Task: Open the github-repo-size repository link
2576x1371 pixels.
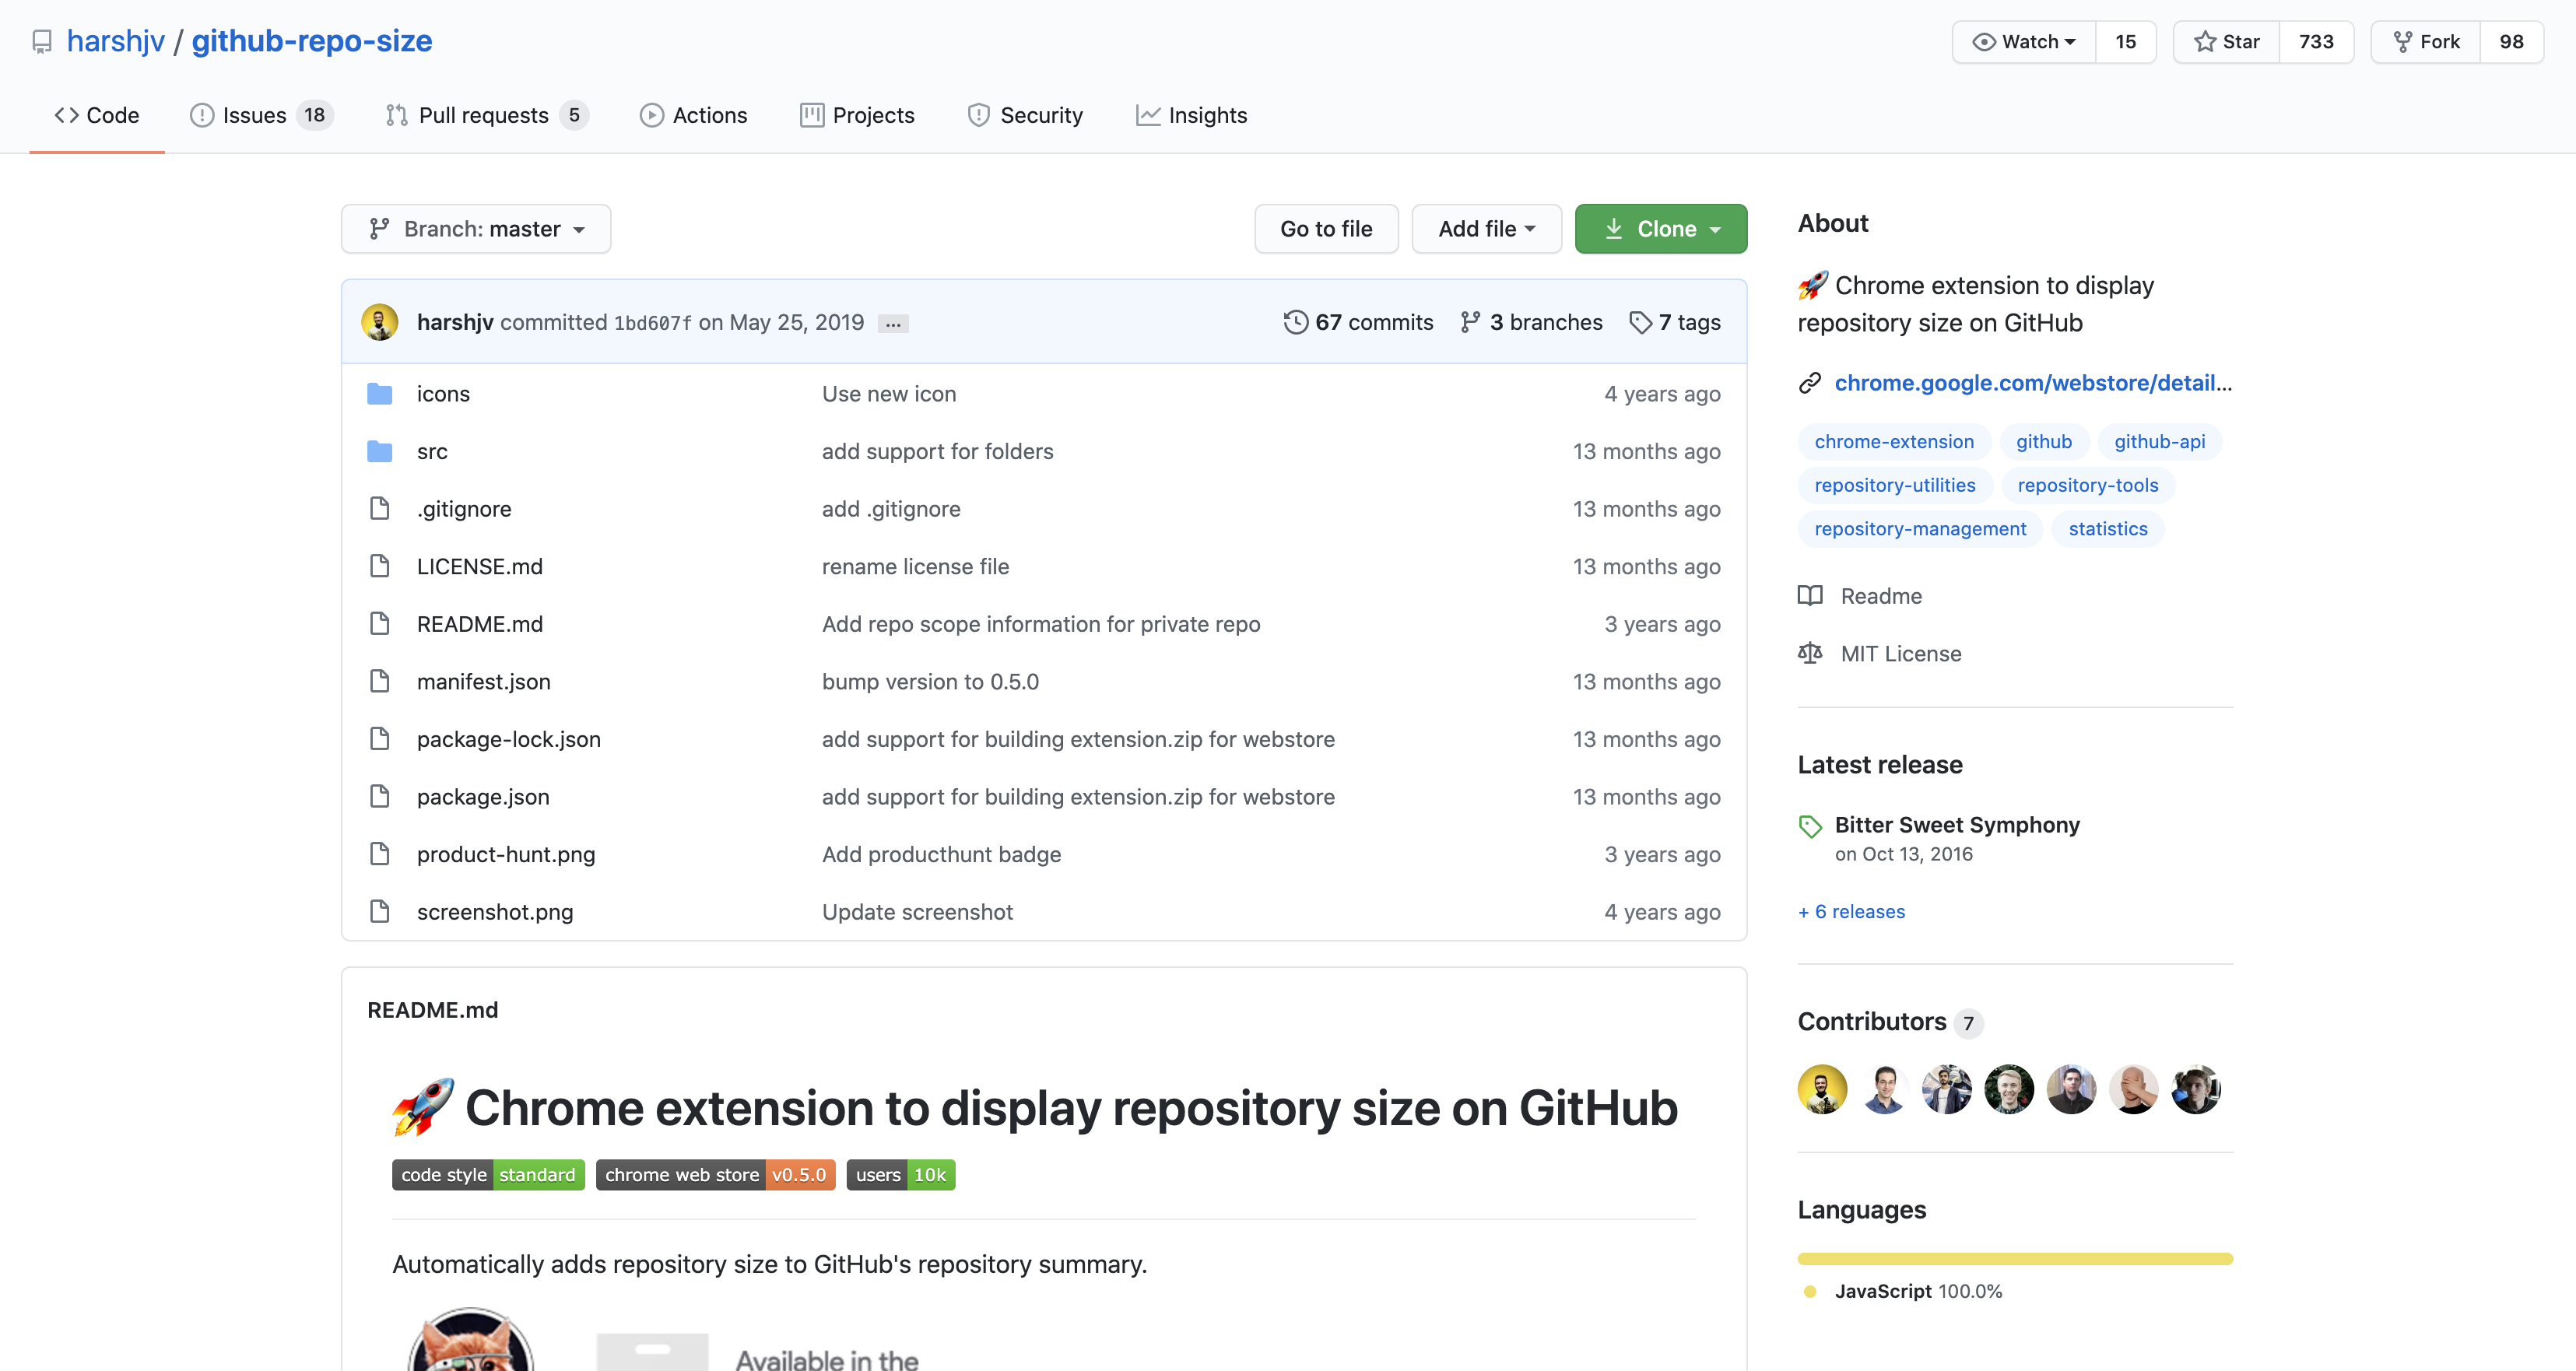Action: pyautogui.click(x=312, y=41)
